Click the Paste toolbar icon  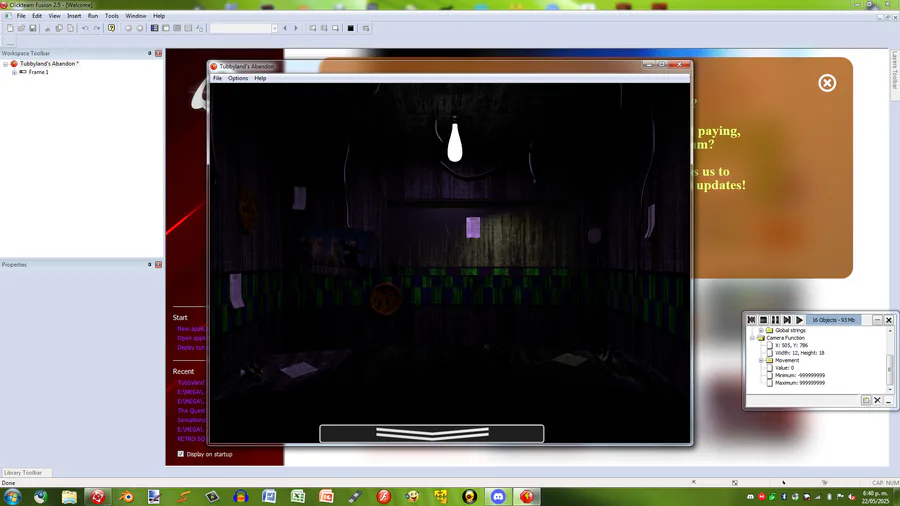click(x=71, y=28)
